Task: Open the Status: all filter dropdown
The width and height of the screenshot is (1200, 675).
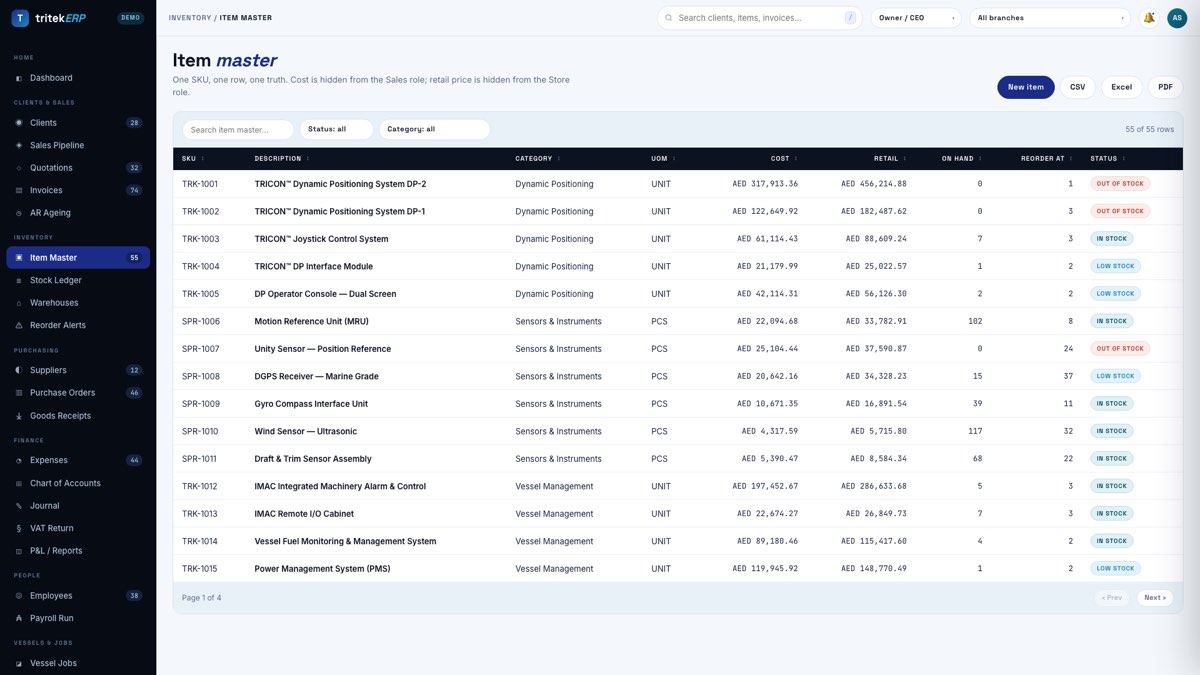Action: point(336,129)
